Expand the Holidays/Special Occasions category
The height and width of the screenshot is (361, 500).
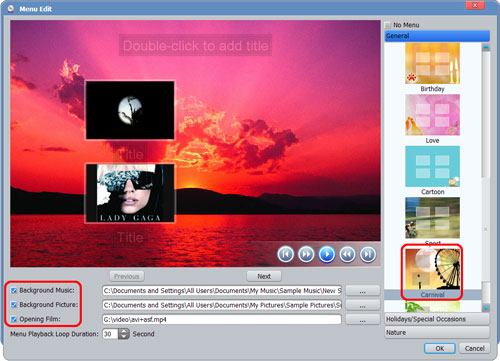pos(437,319)
